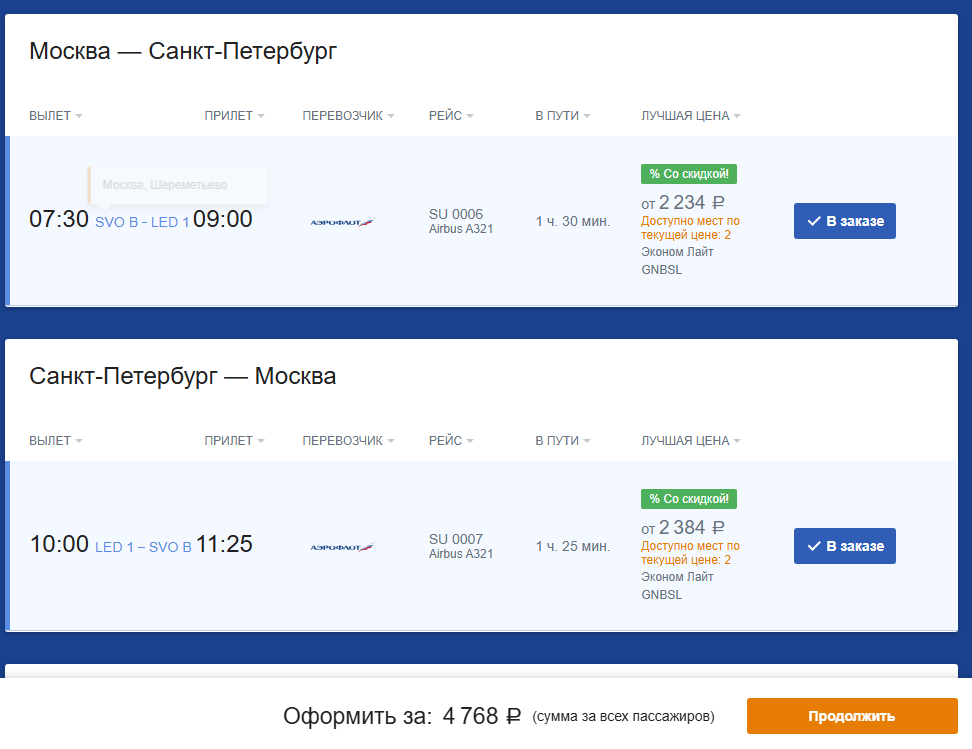Sort outbound flights by 'Прилет' column

[234, 116]
